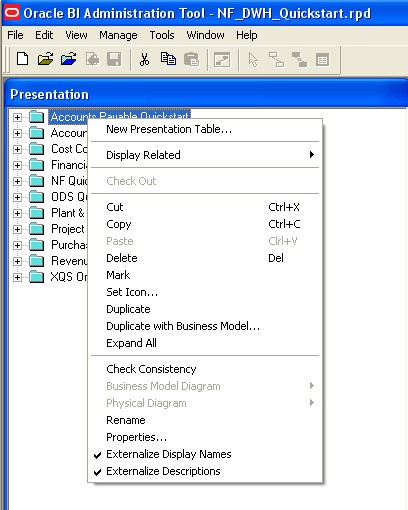This screenshot has width=408, height=510.
Task: Select the Financi tree item
Action: click(x=69, y=165)
